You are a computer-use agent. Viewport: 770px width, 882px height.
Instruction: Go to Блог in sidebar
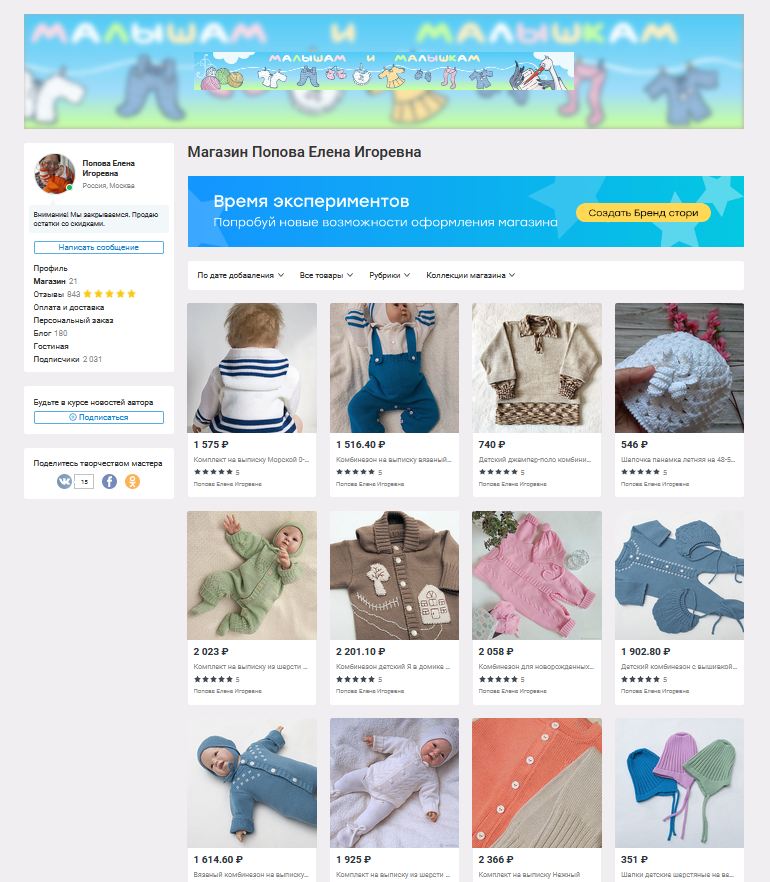click(42, 333)
